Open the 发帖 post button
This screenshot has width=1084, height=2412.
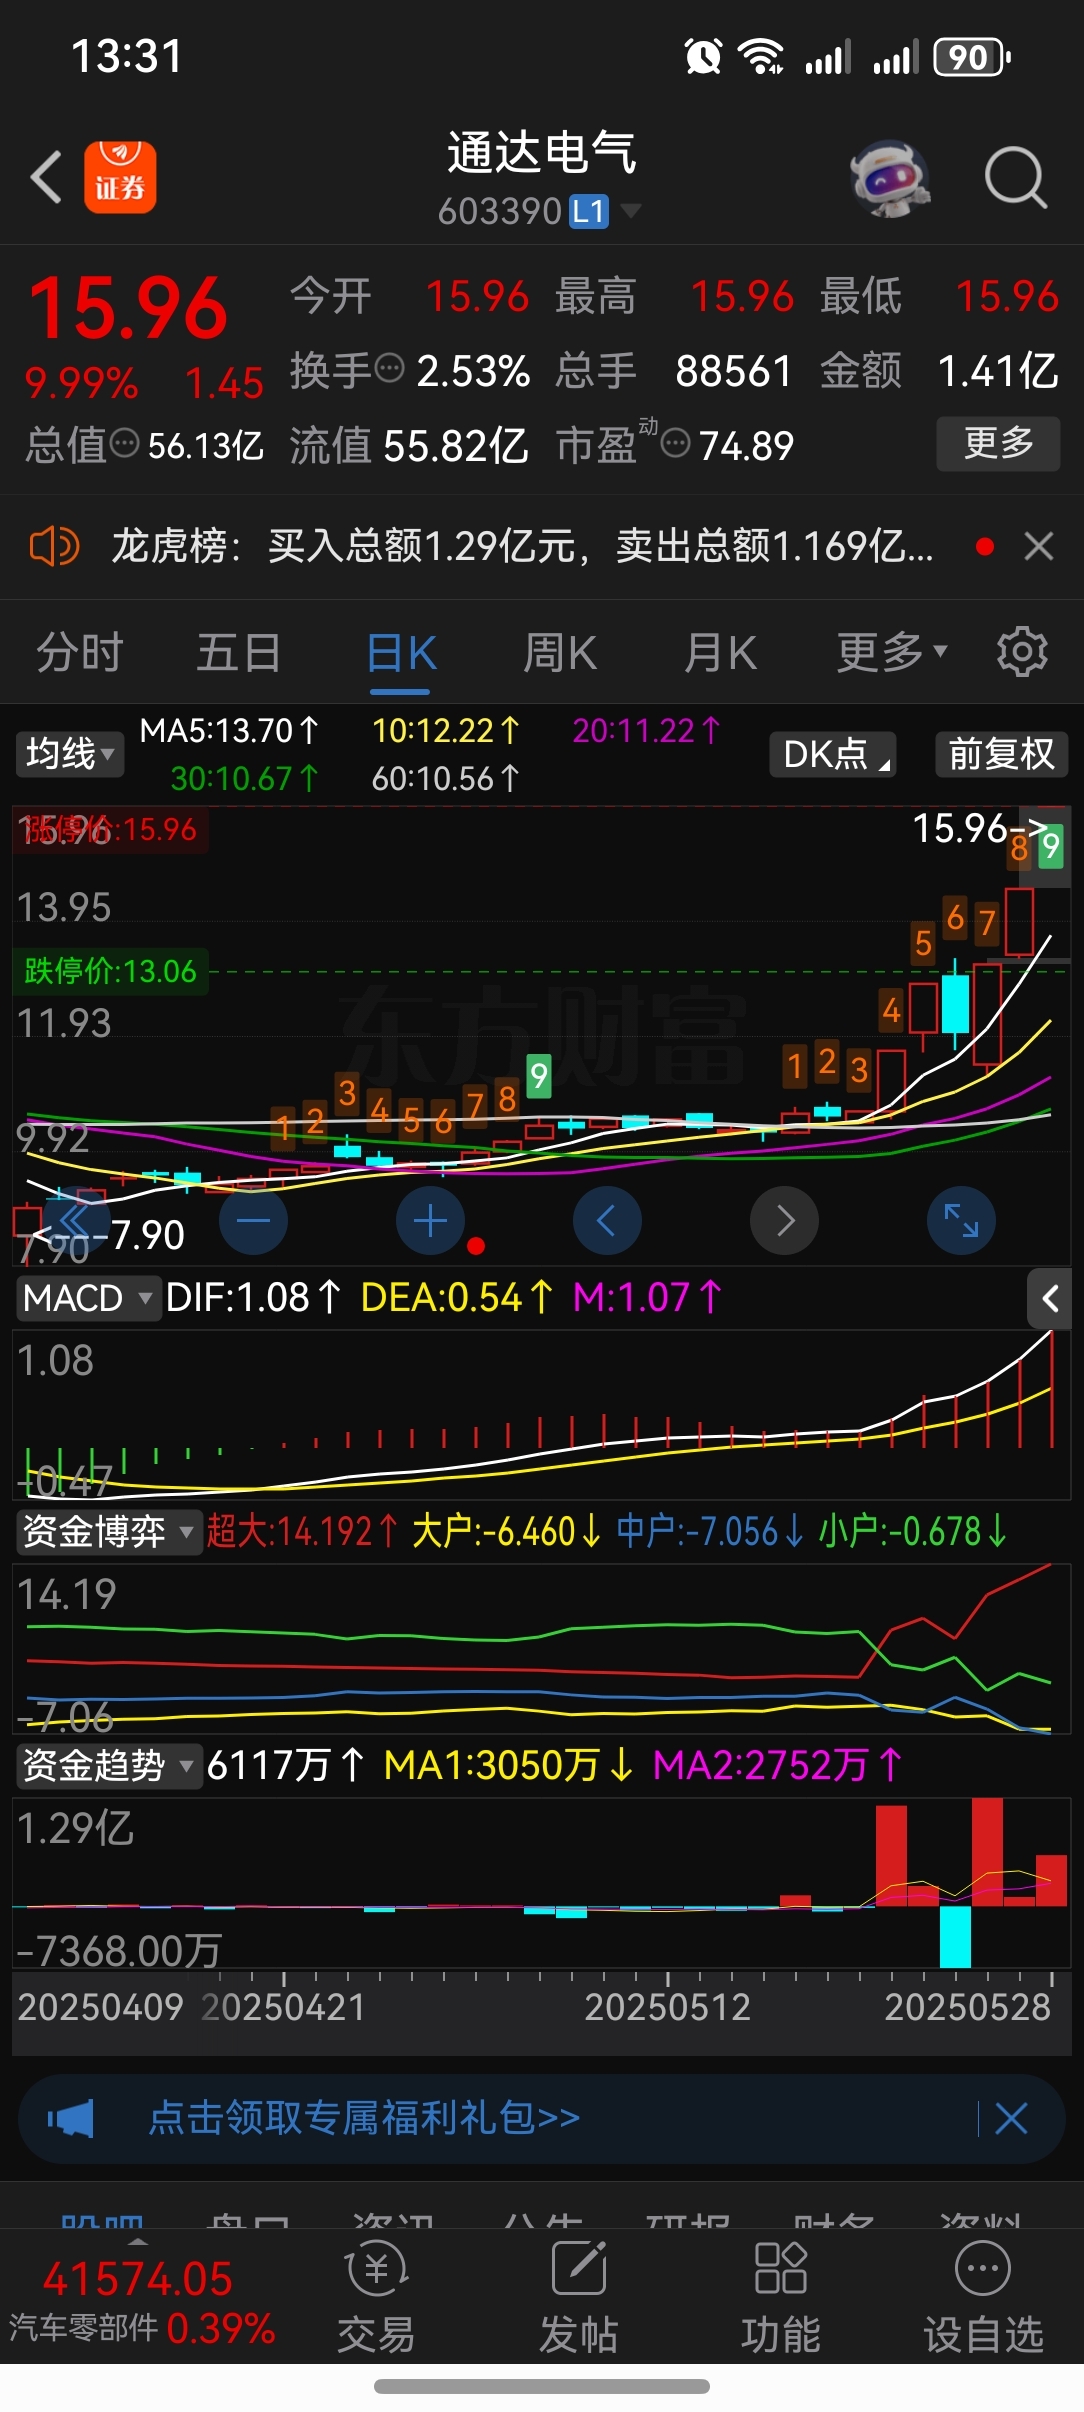[x=578, y=2296]
